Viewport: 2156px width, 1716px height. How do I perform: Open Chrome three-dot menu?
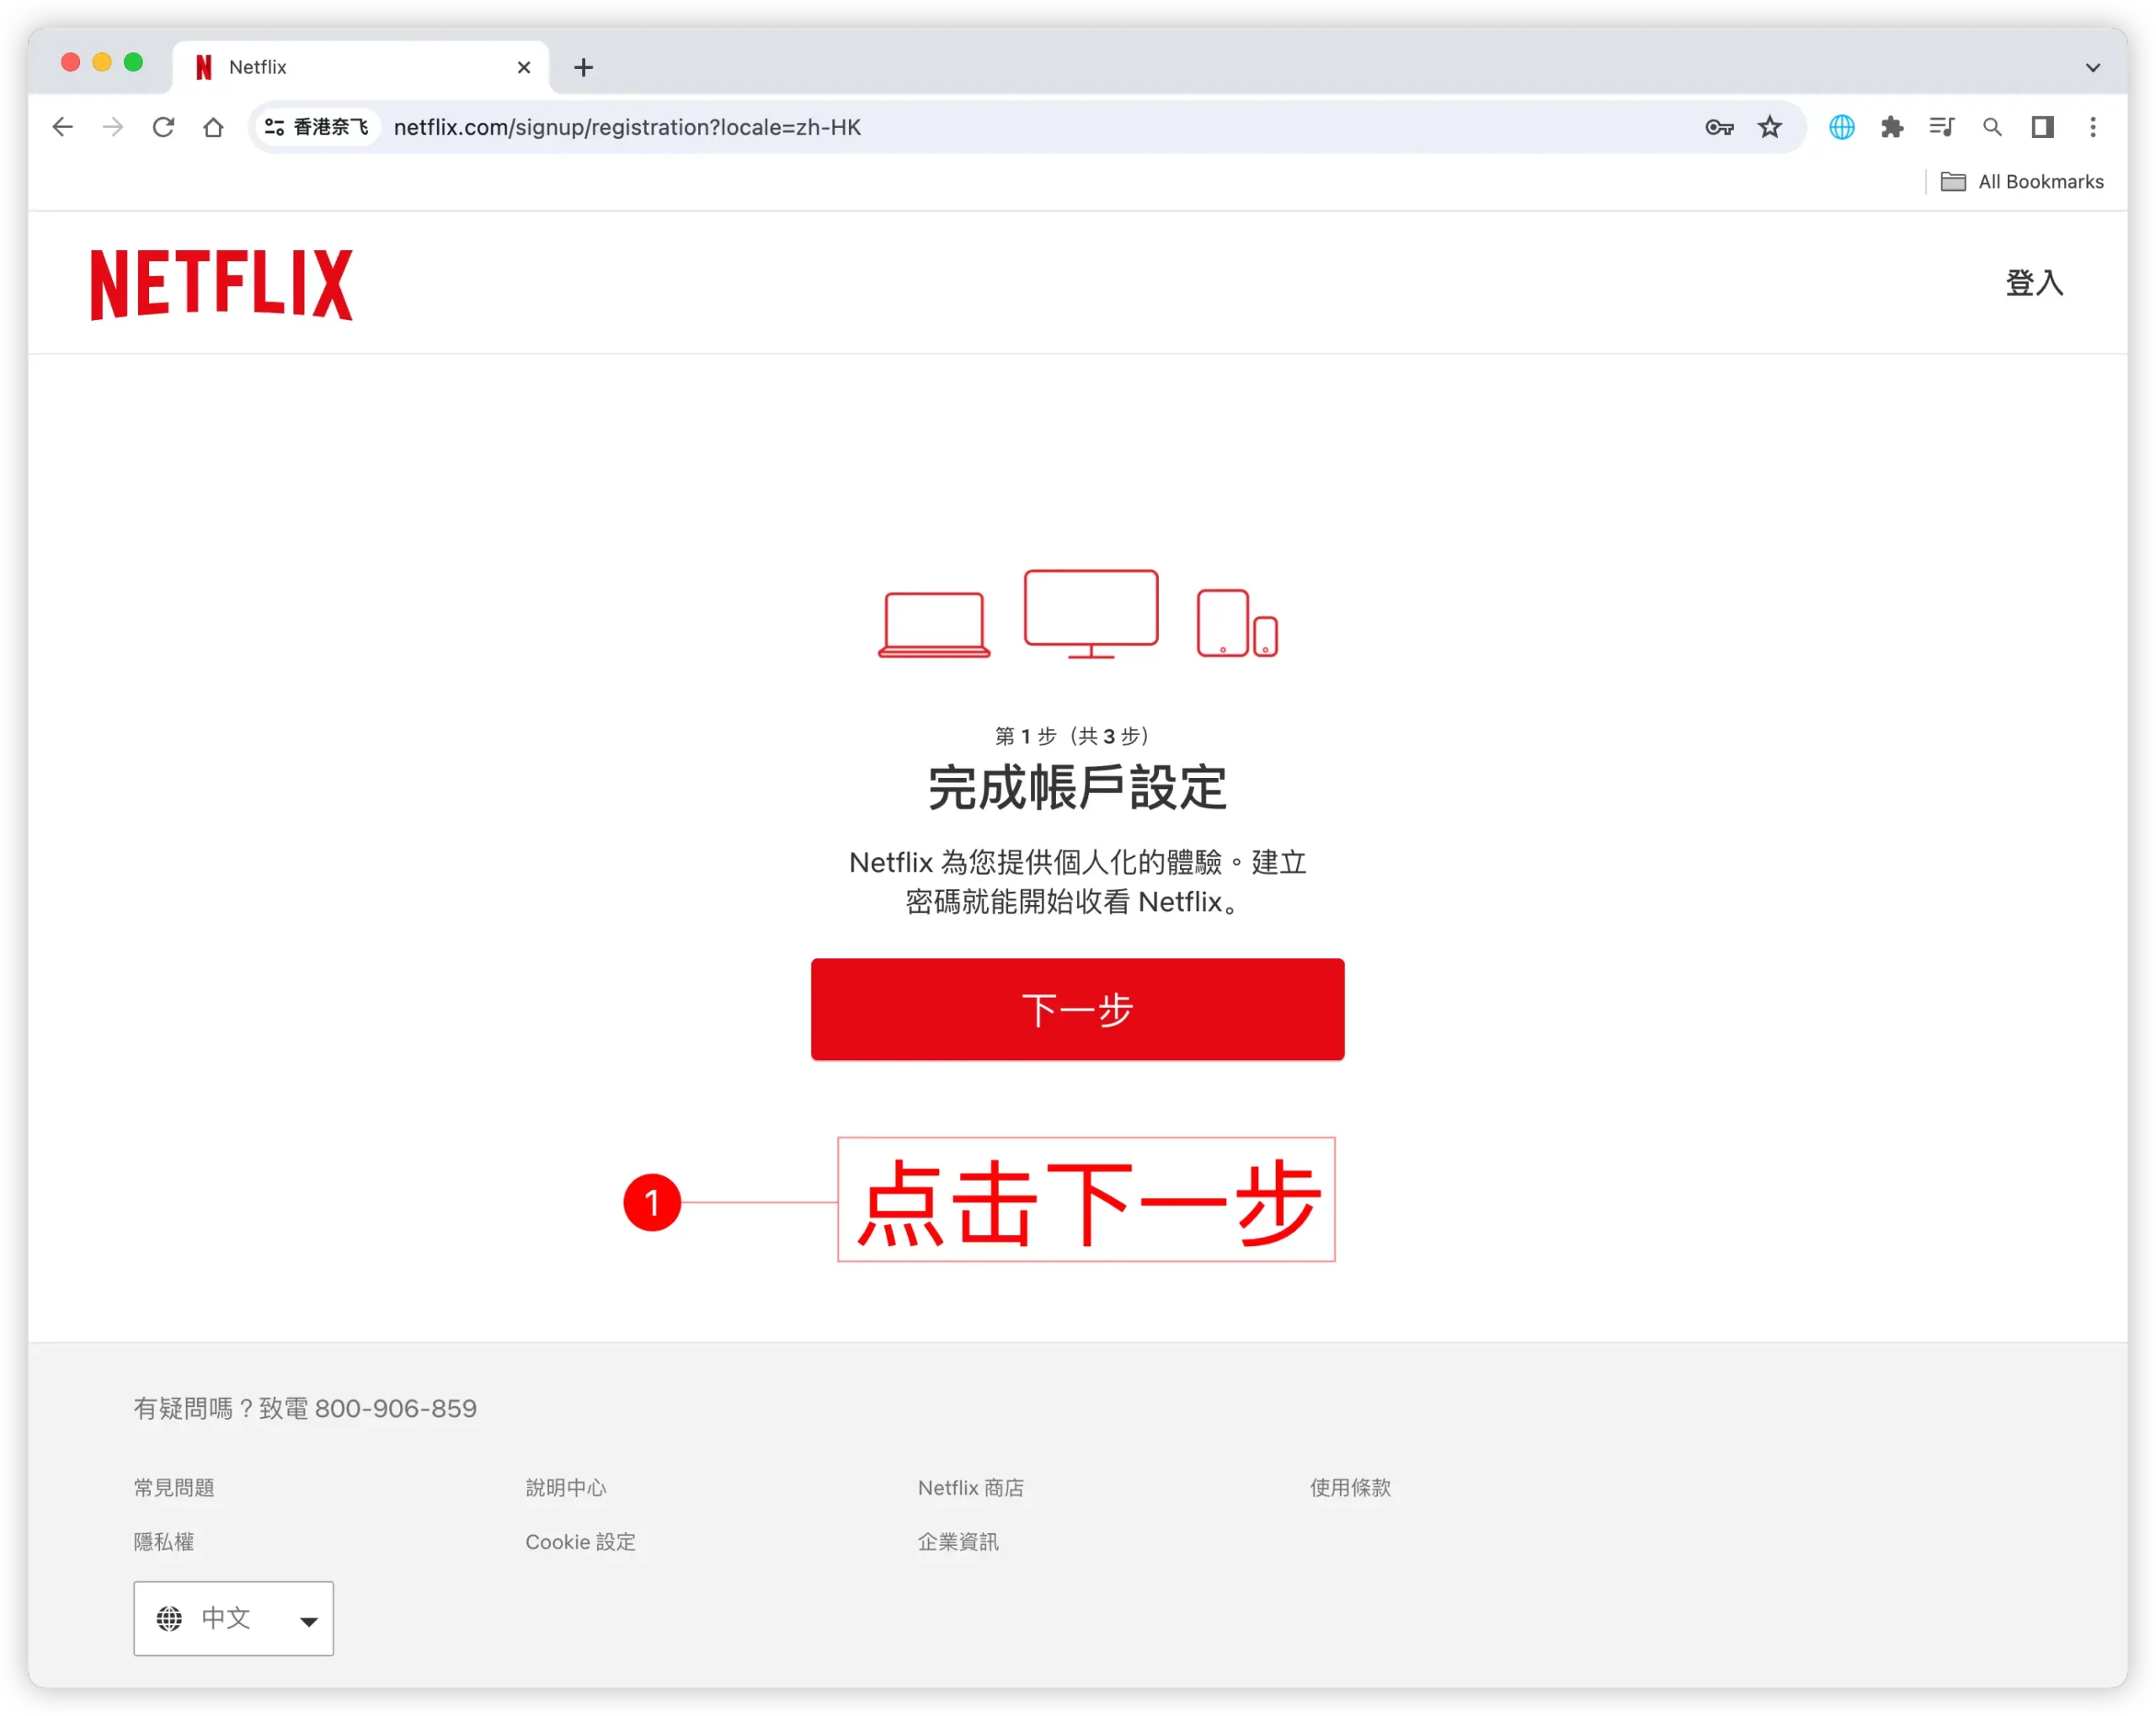pyautogui.click(x=2093, y=127)
